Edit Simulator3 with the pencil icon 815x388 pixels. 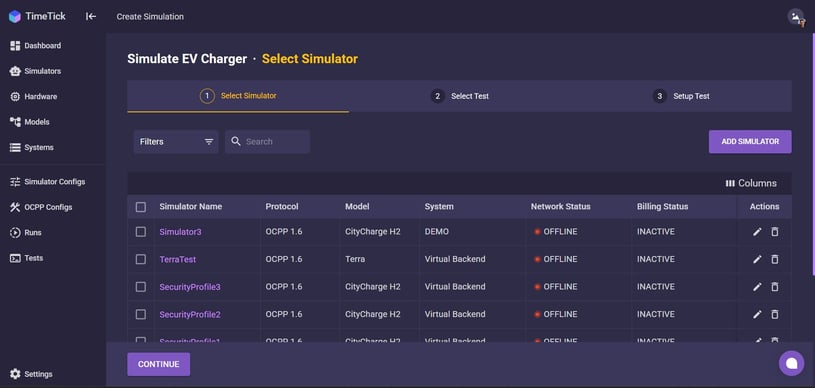(757, 232)
